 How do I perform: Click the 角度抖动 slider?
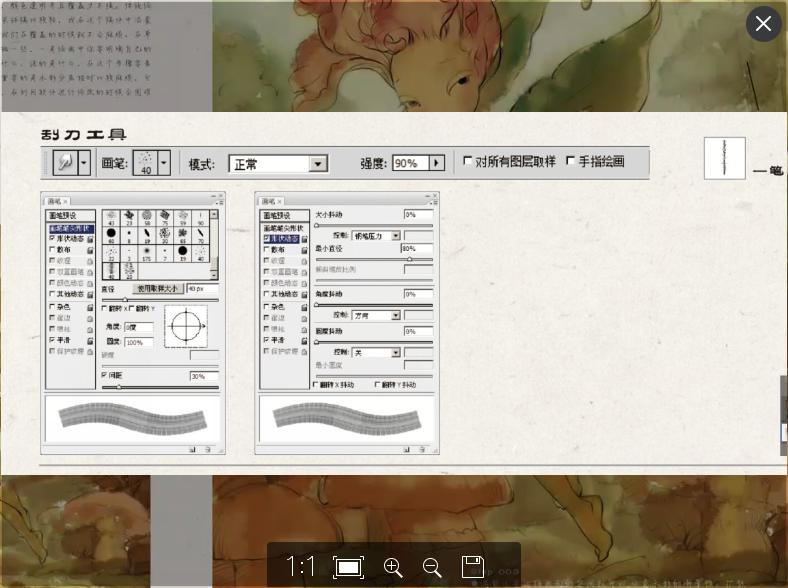[374, 305]
